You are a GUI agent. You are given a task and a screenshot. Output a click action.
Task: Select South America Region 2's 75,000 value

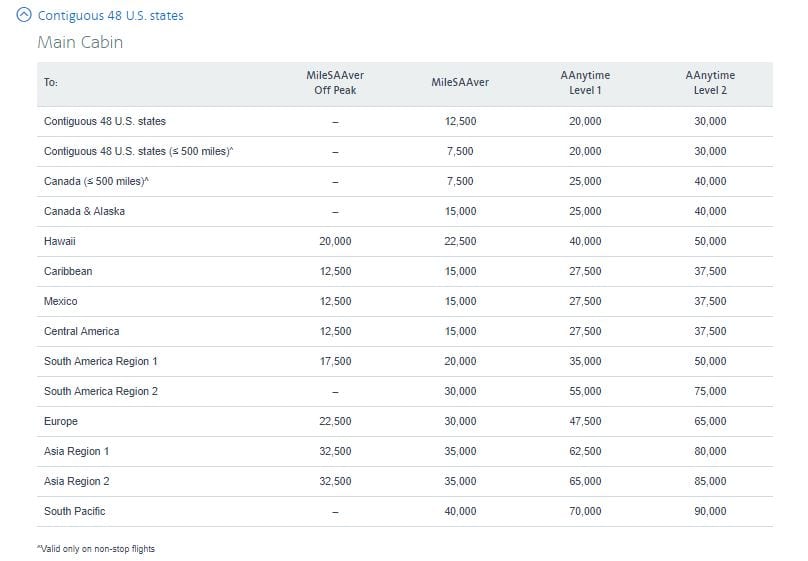point(710,392)
